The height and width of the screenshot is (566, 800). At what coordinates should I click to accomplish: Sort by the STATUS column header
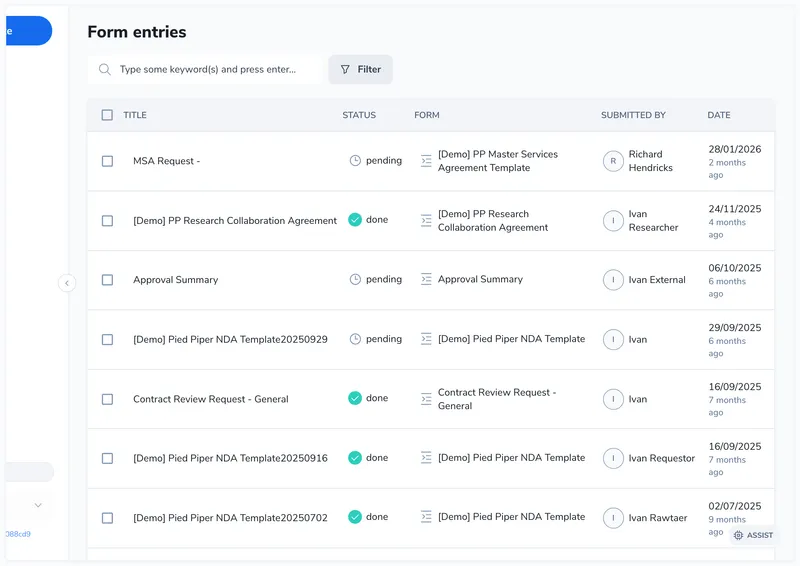[x=359, y=115]
